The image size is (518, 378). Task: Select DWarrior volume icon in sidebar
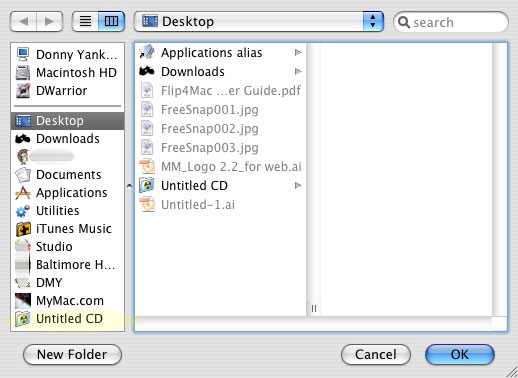pyautogui.click(x=23, y=90)
